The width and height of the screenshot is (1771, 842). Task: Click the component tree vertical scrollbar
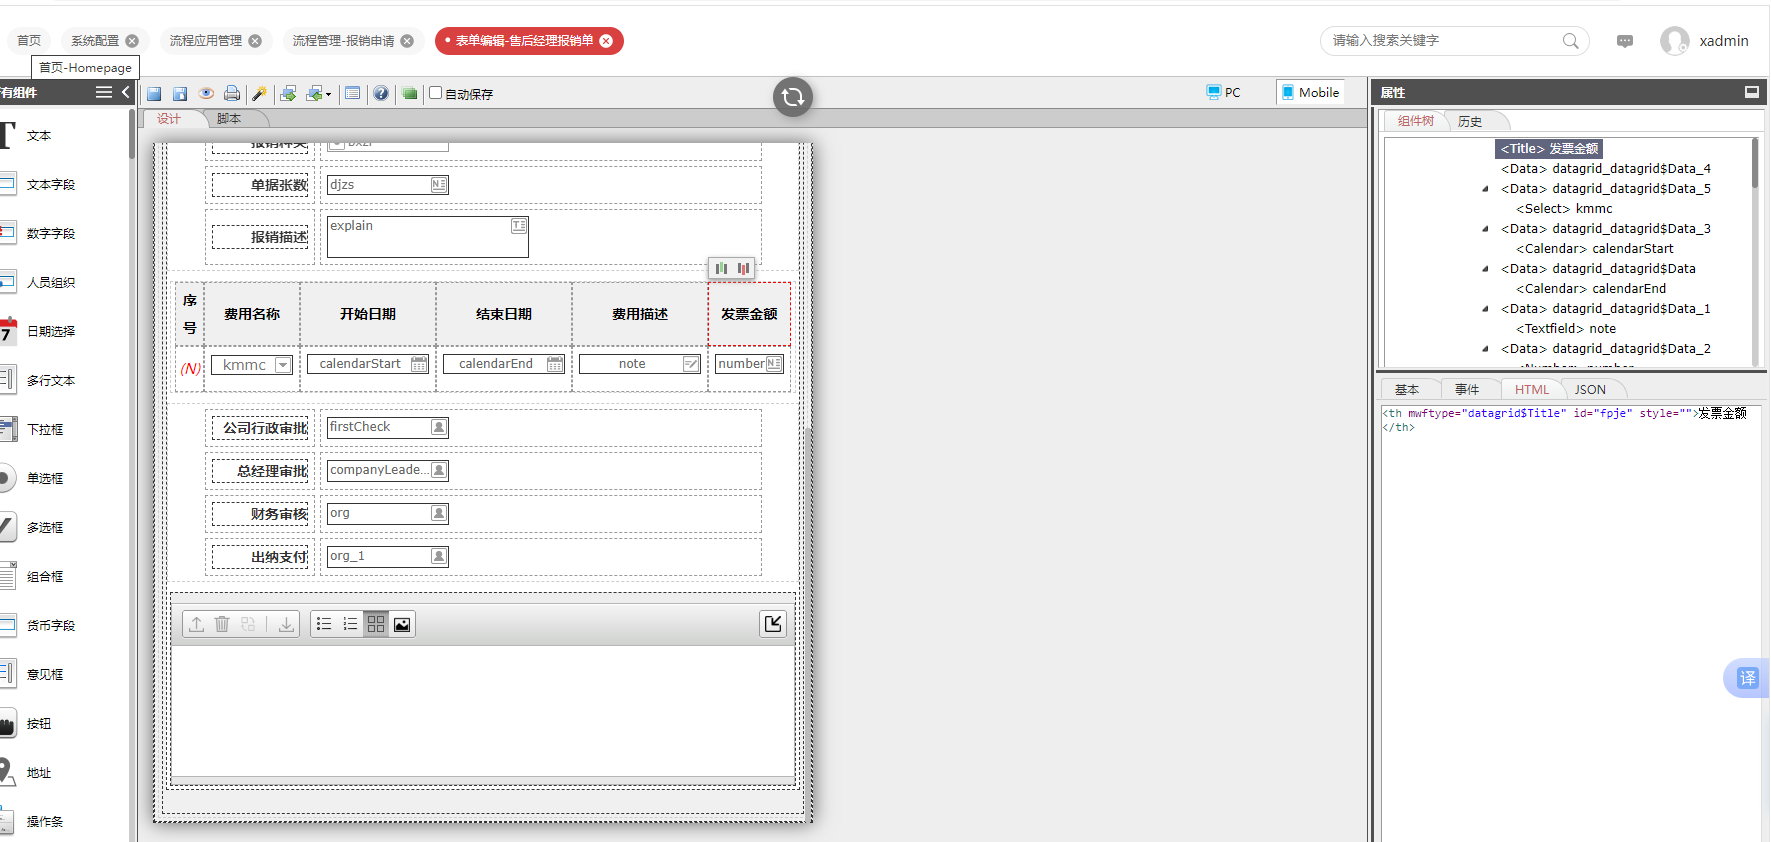click(x=1755, y=162)
